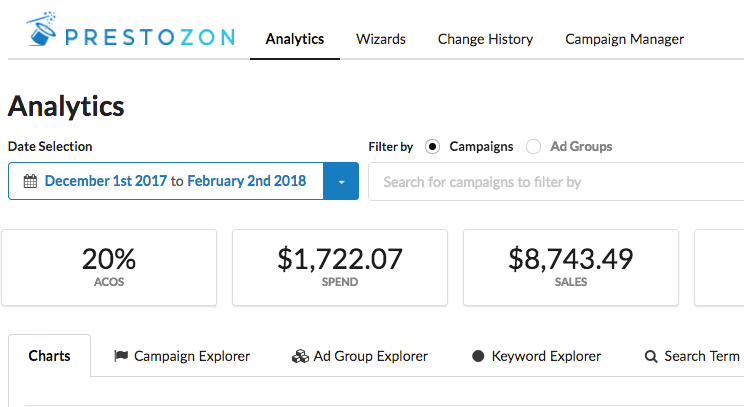The width and height of the screenshot is (744, 407).
Task: Click the $8,743.49 Sales metric card
Action: pos(571,267)
